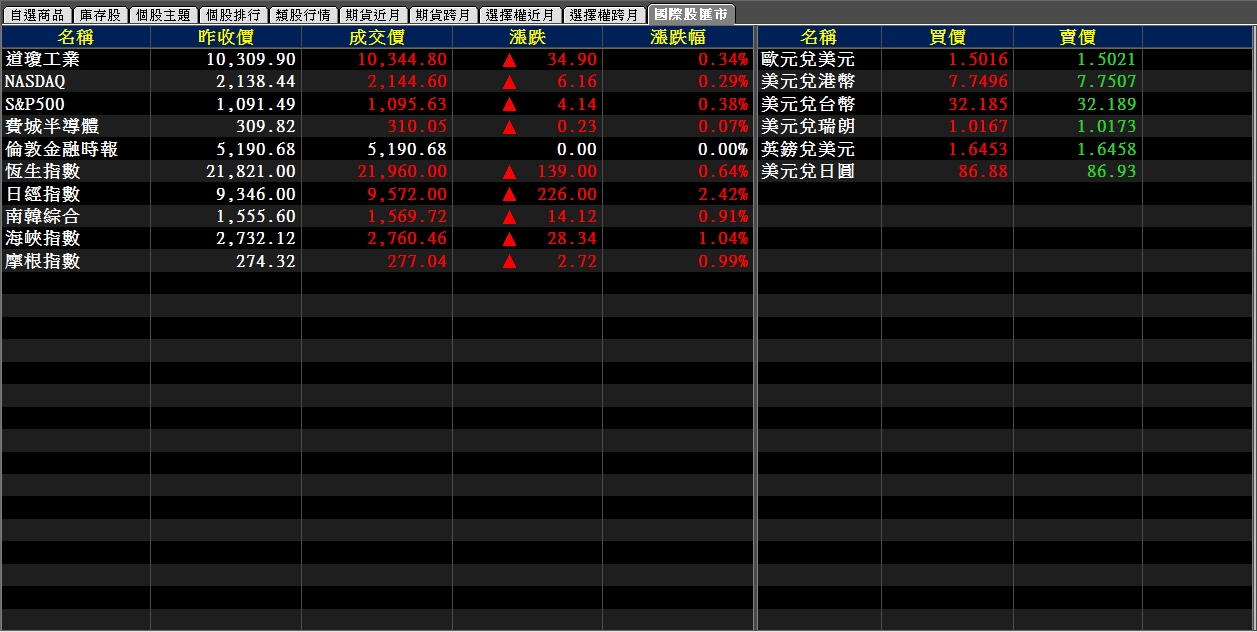Screen dimensions: 1257x632
Task: Click the up triangle in 摩根指數 row
Action: [x=509, y=262]
